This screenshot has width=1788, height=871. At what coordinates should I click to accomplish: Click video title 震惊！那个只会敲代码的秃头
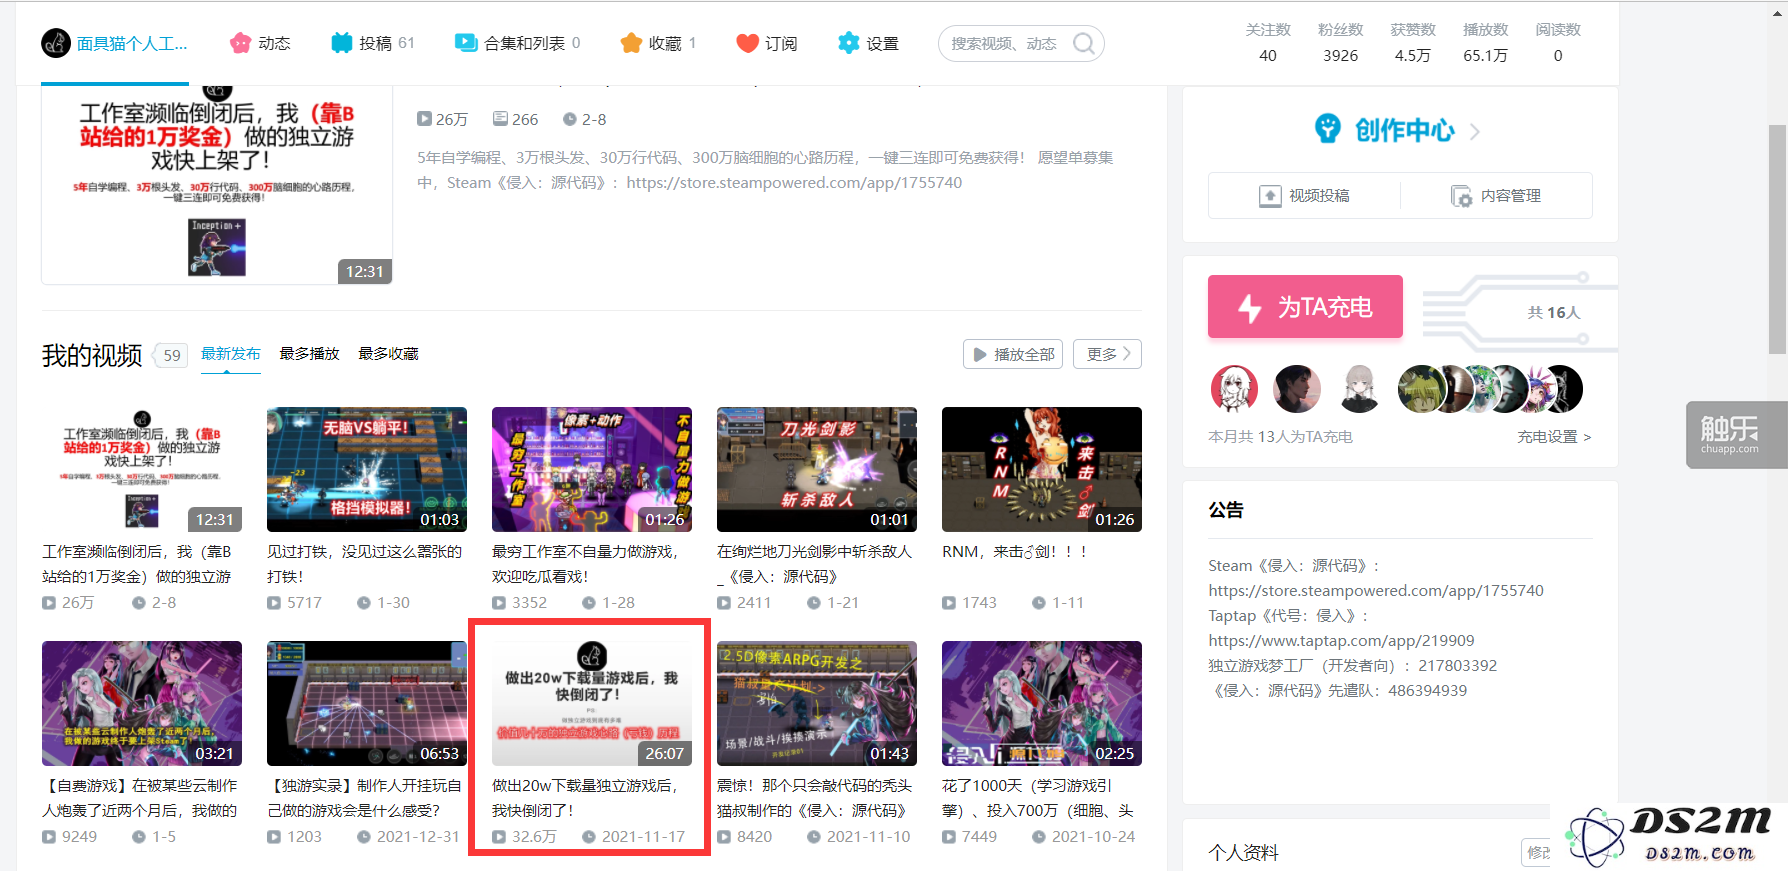tap(815, 798)
